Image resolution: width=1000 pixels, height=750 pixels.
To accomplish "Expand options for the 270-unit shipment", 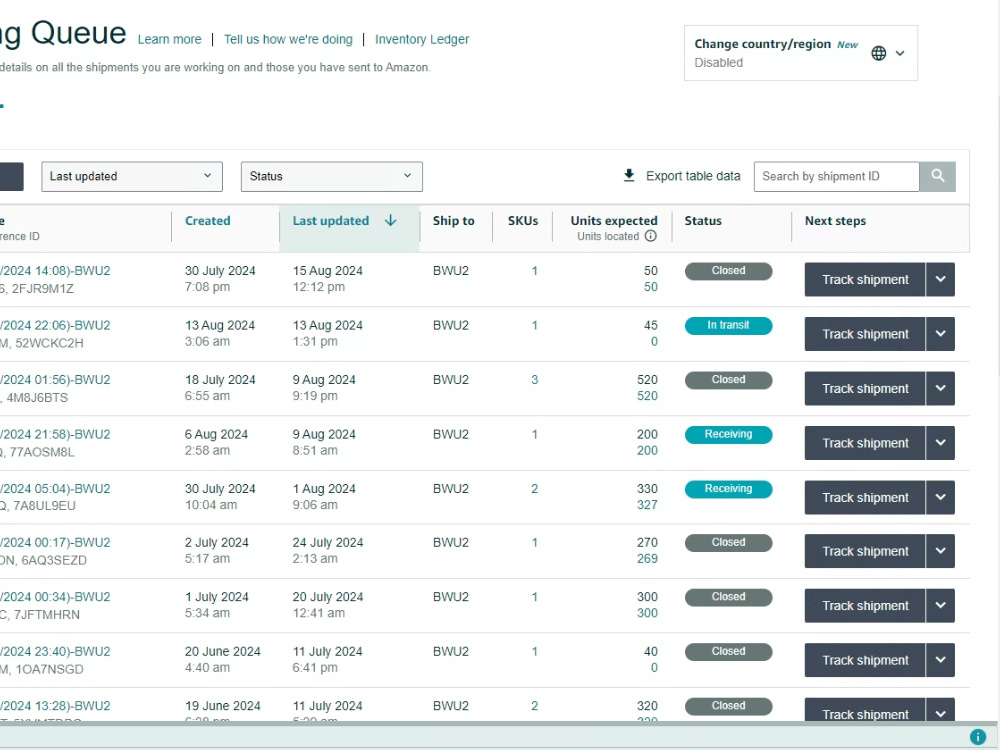I will (940, 551).
